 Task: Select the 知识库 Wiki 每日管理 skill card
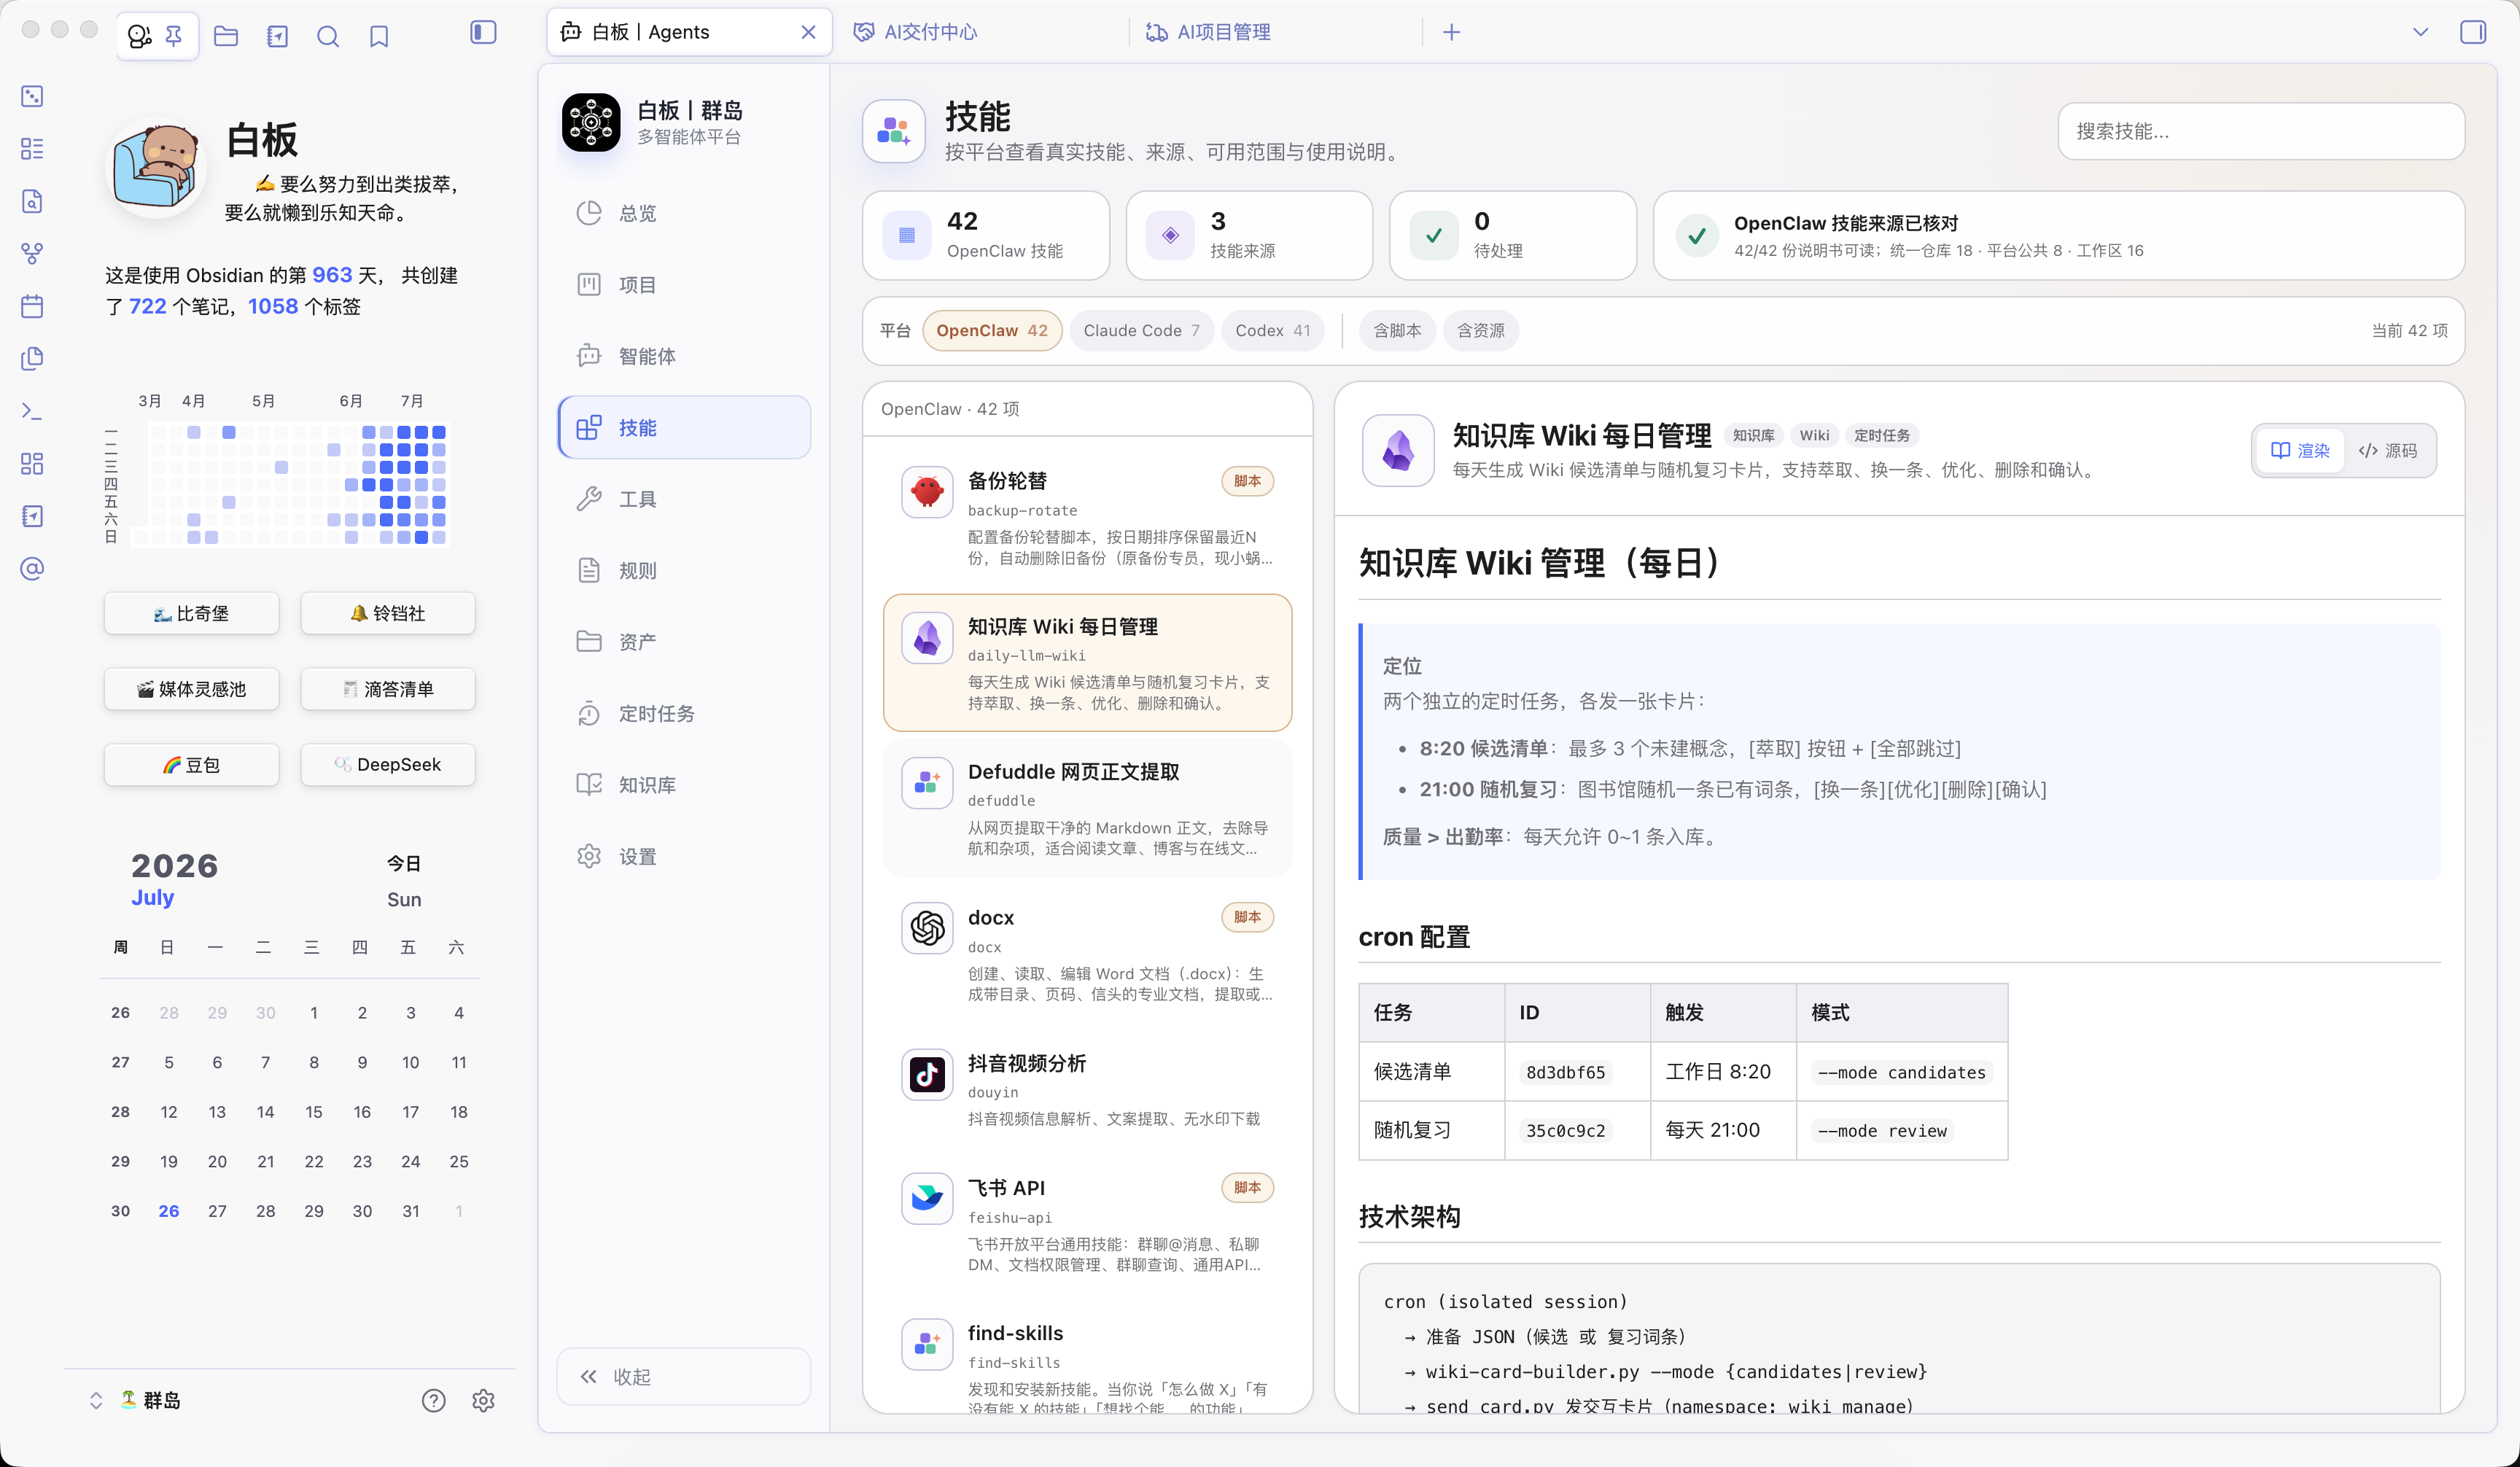(1087, 663)
